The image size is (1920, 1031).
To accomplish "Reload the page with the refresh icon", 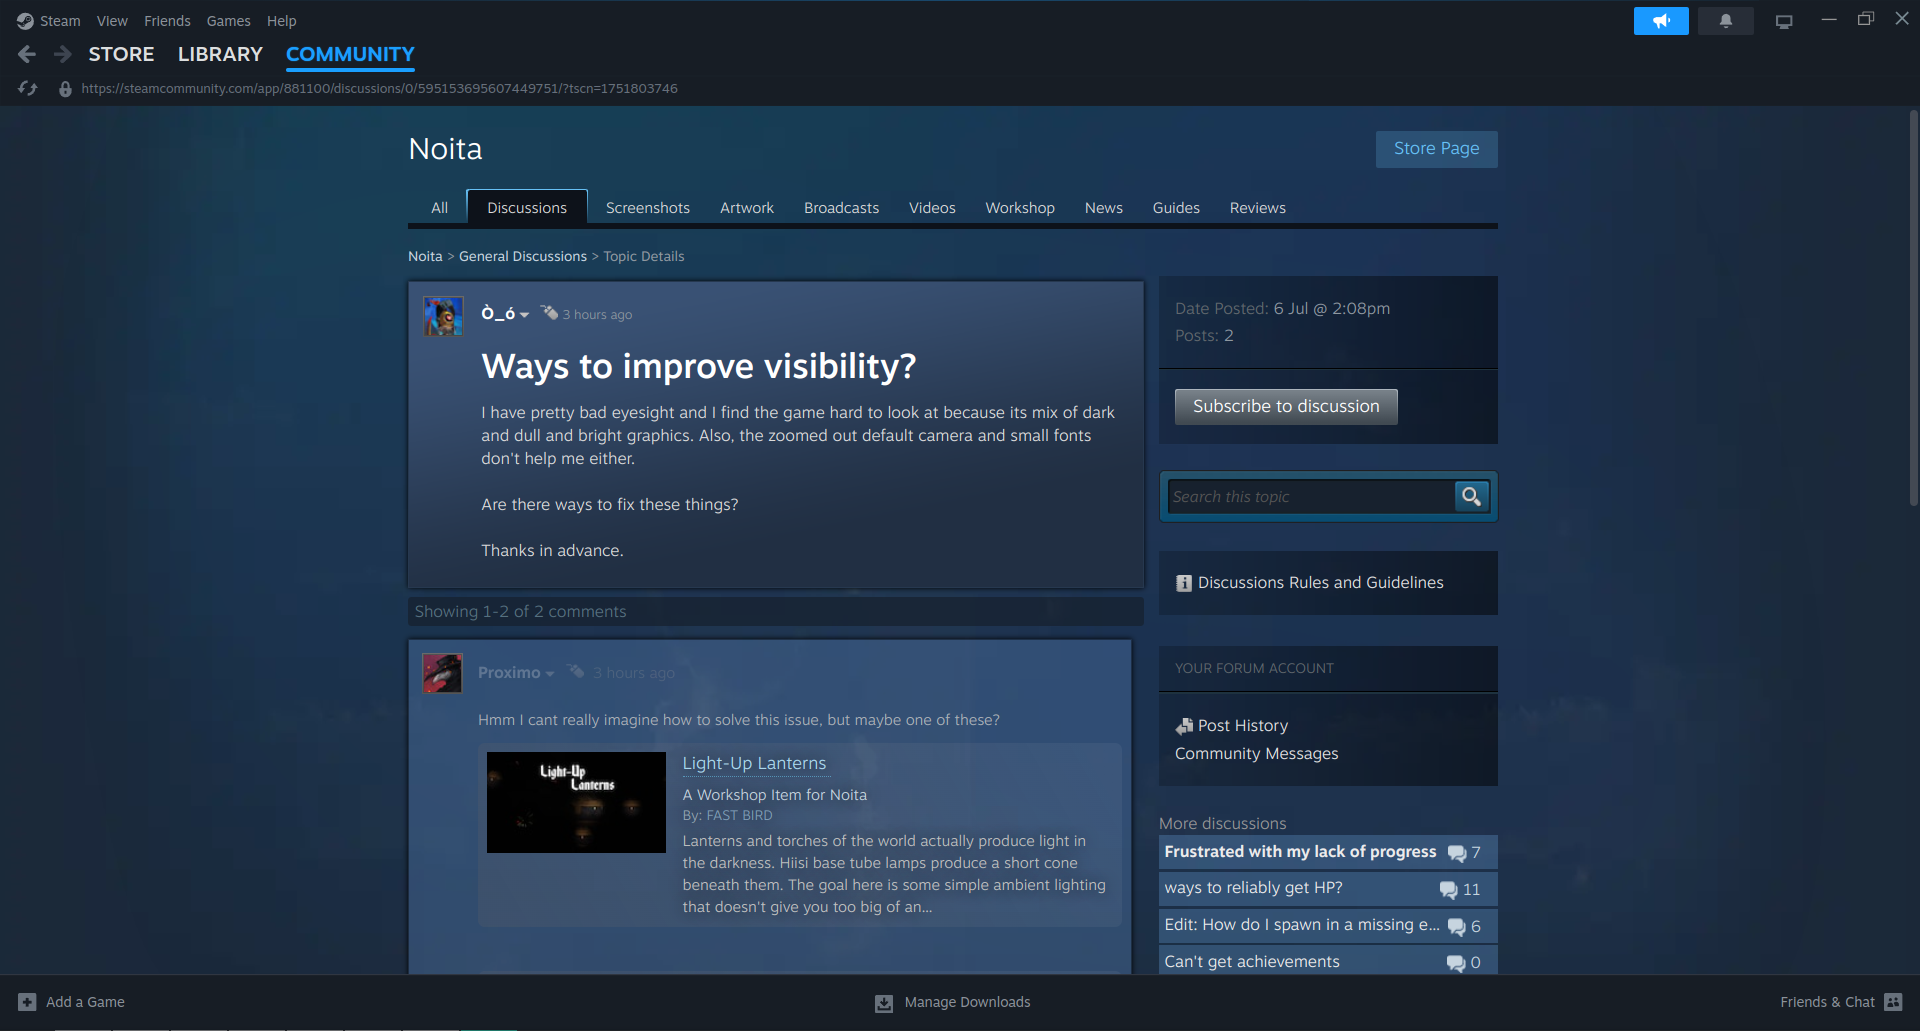I will pyautogui.click(x=28, y=89).
